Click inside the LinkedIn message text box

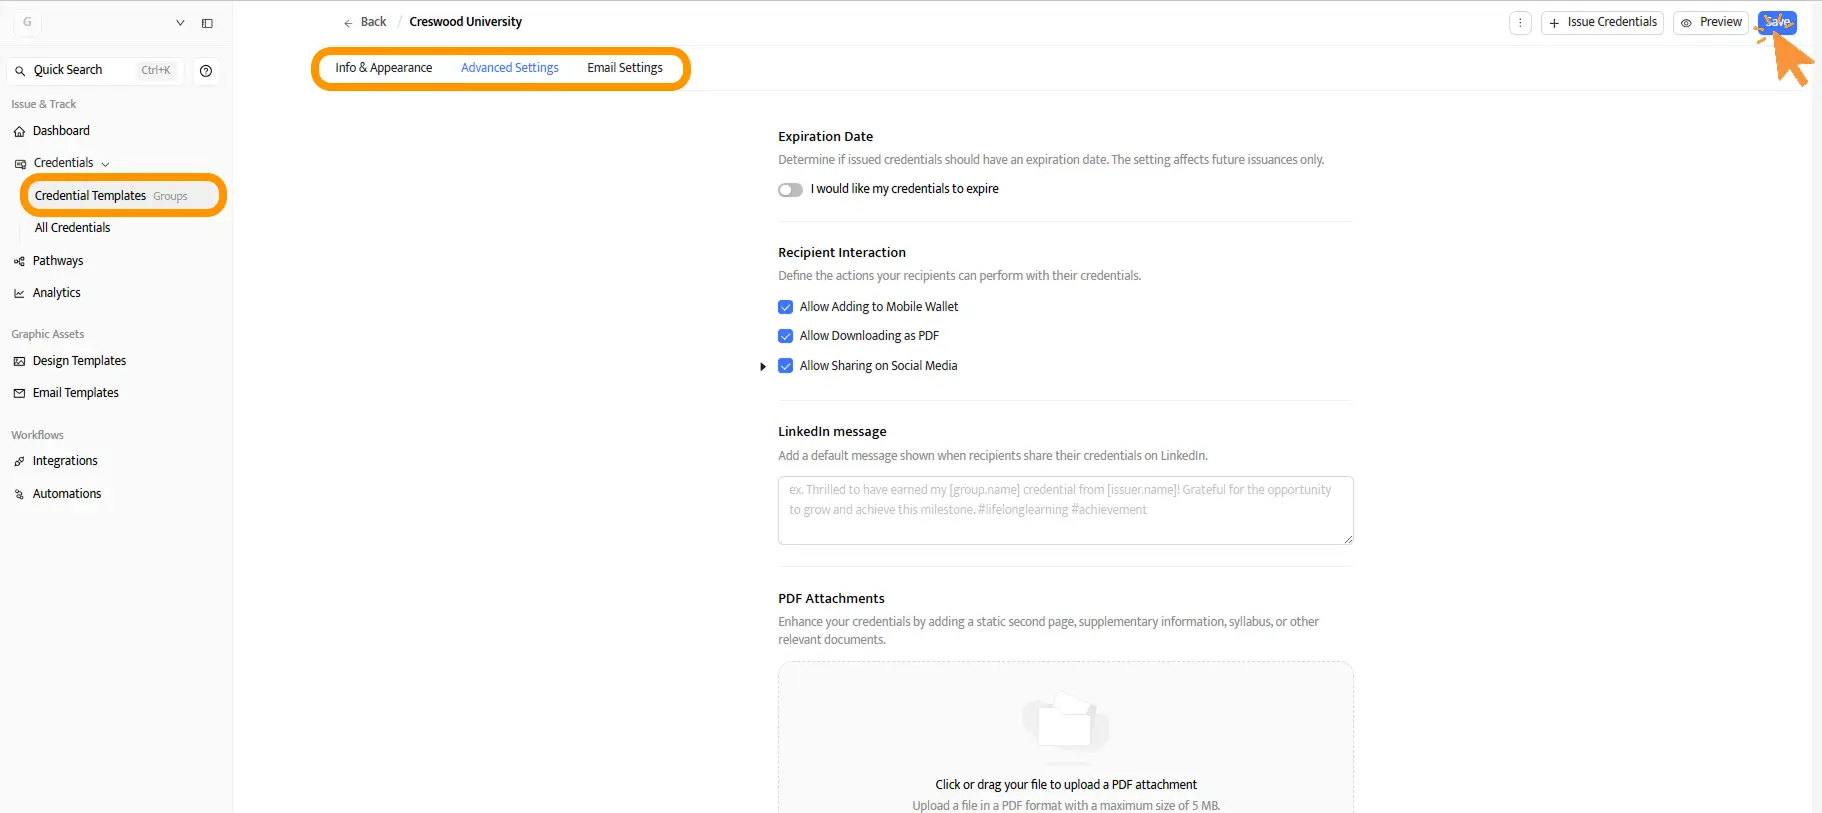pos(1064,510)
